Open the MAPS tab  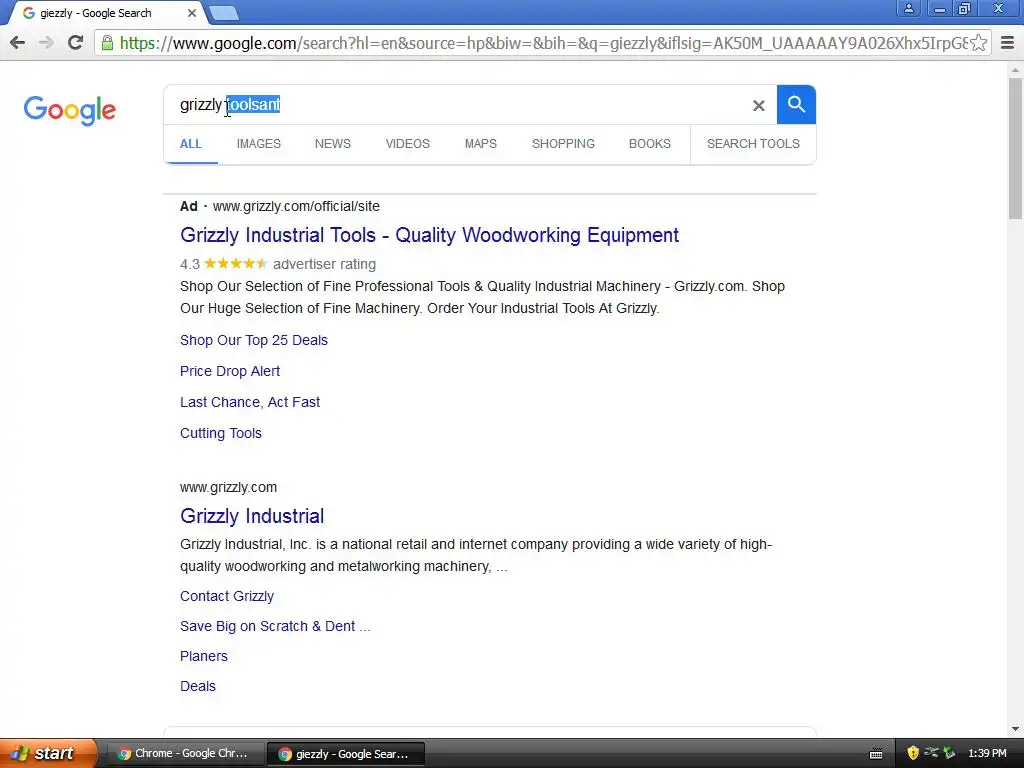(481, 144)
